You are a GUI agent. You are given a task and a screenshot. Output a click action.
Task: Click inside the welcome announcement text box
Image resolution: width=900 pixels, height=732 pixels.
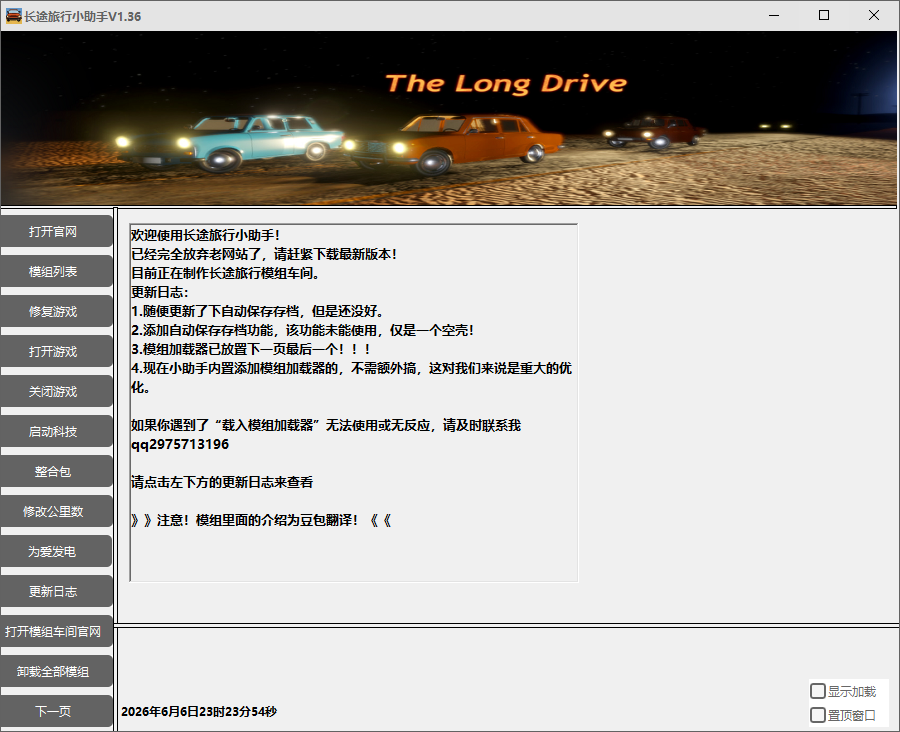[354, 402]
